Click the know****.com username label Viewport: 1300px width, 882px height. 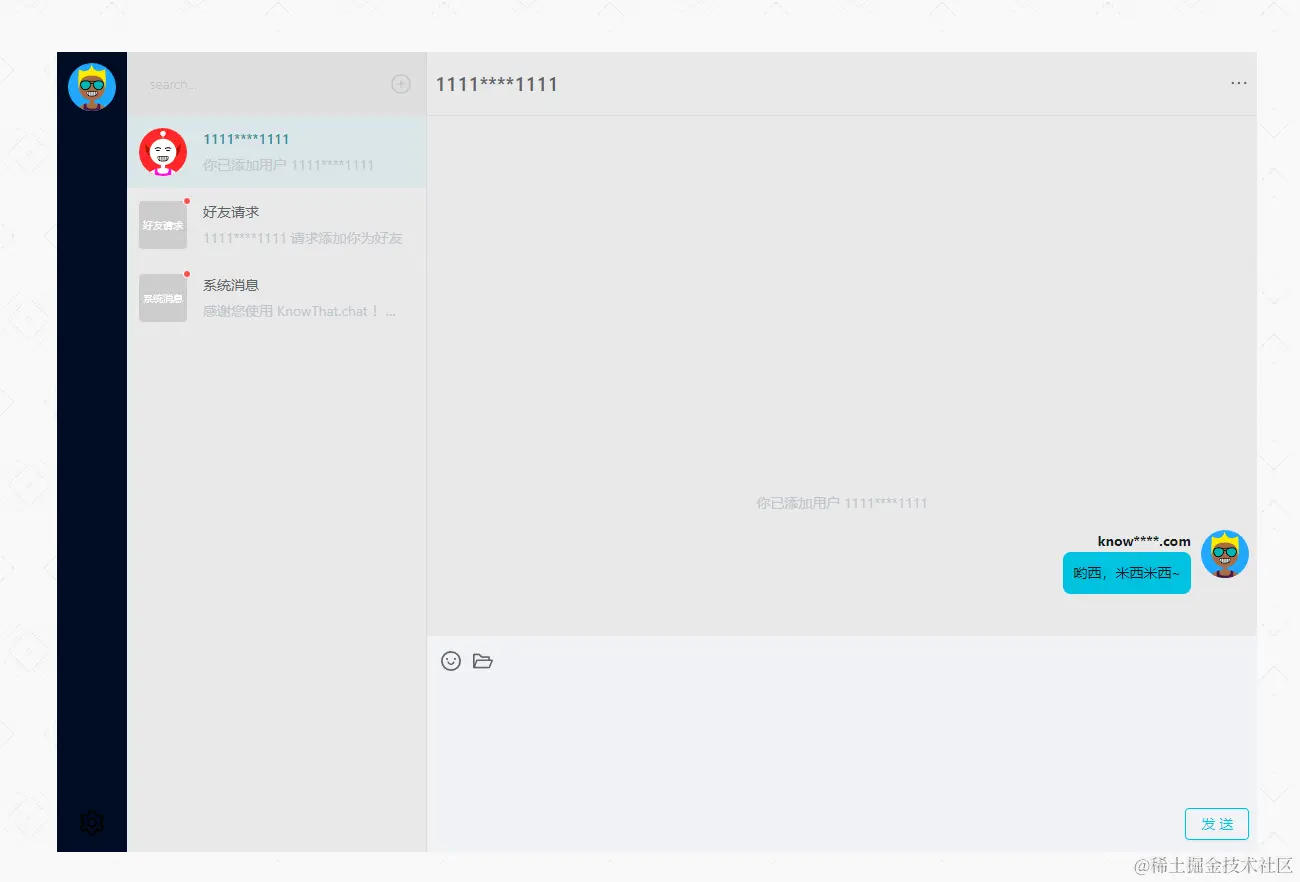(x=1143, y=540)
